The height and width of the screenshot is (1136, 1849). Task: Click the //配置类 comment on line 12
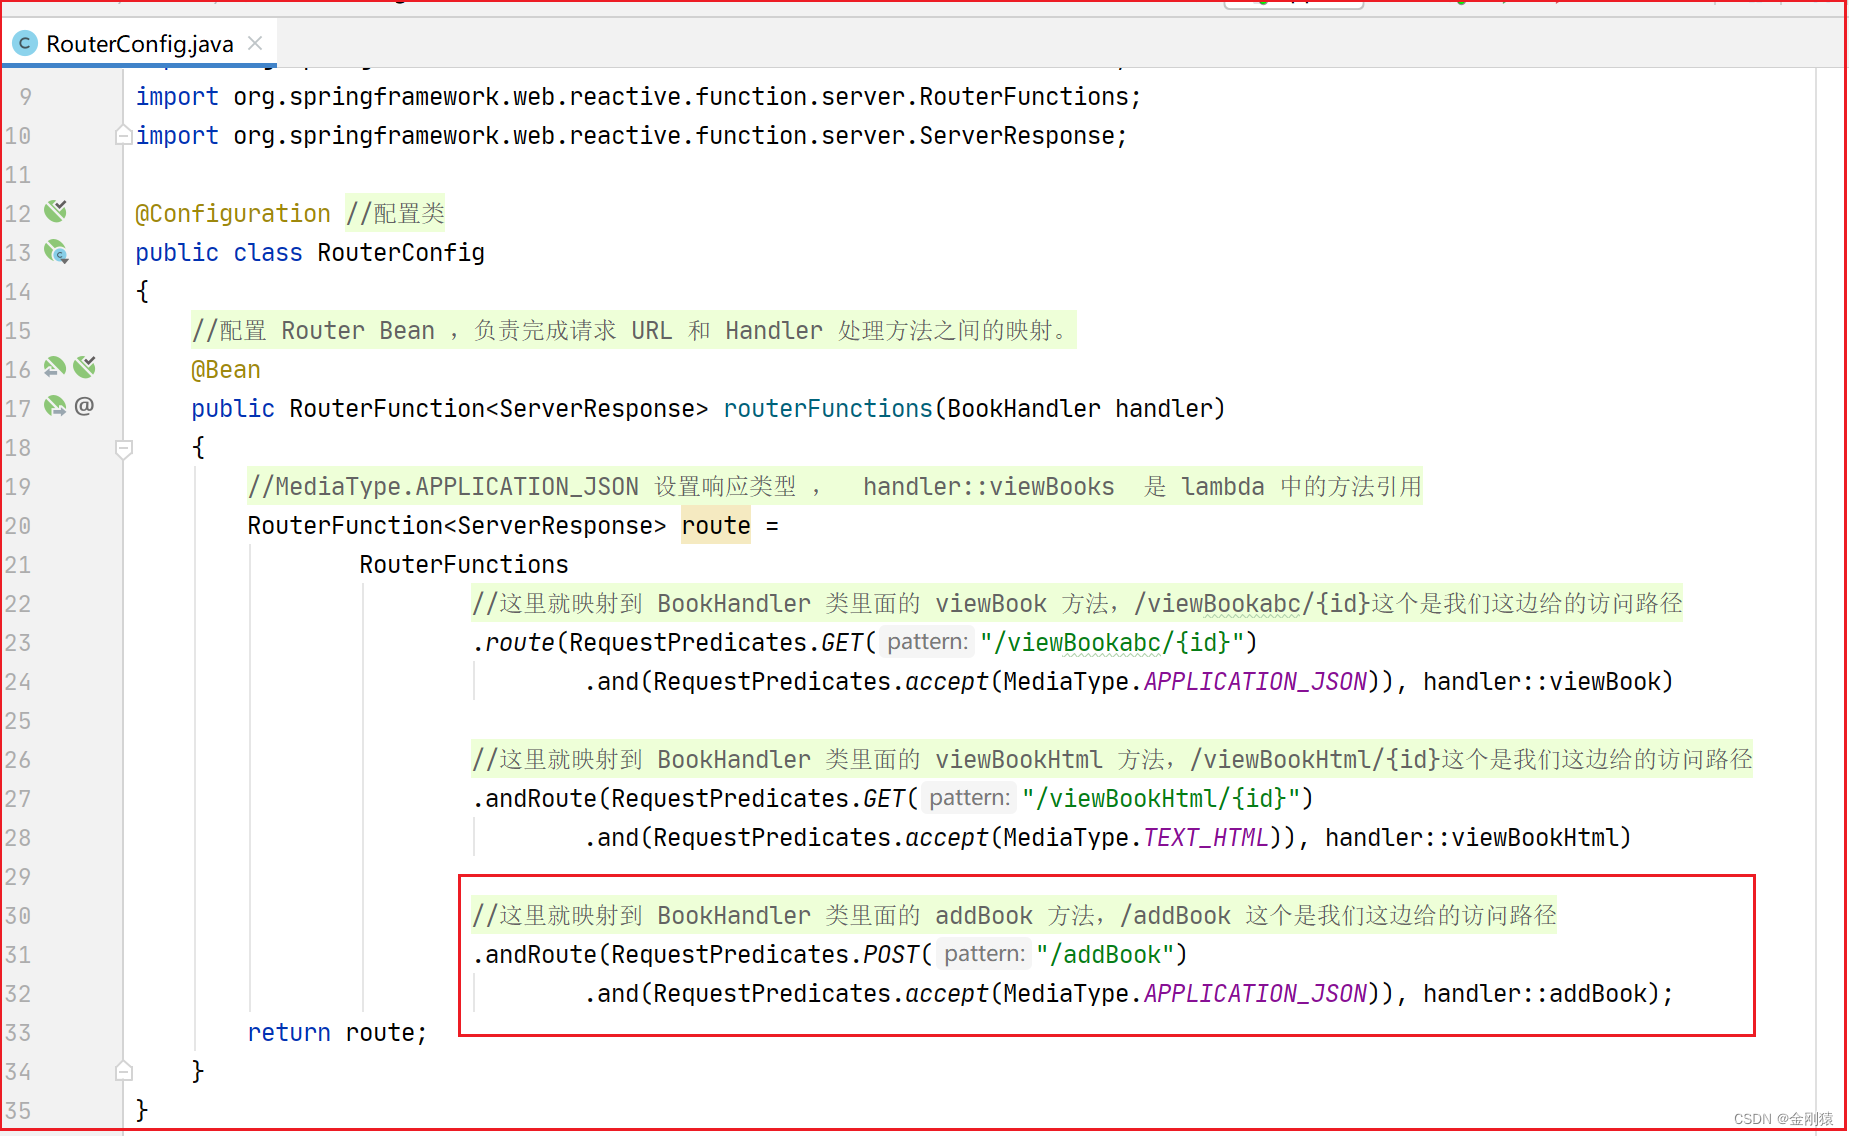point(395,214)
